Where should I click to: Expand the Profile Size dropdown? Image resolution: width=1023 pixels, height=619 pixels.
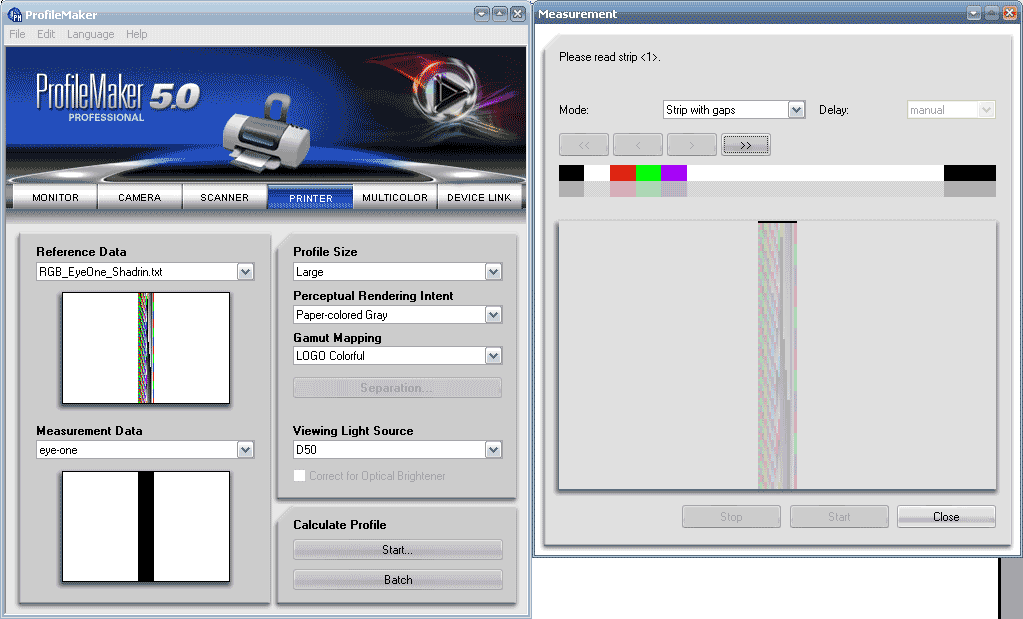pyautogui.click(x=494, y=272)
